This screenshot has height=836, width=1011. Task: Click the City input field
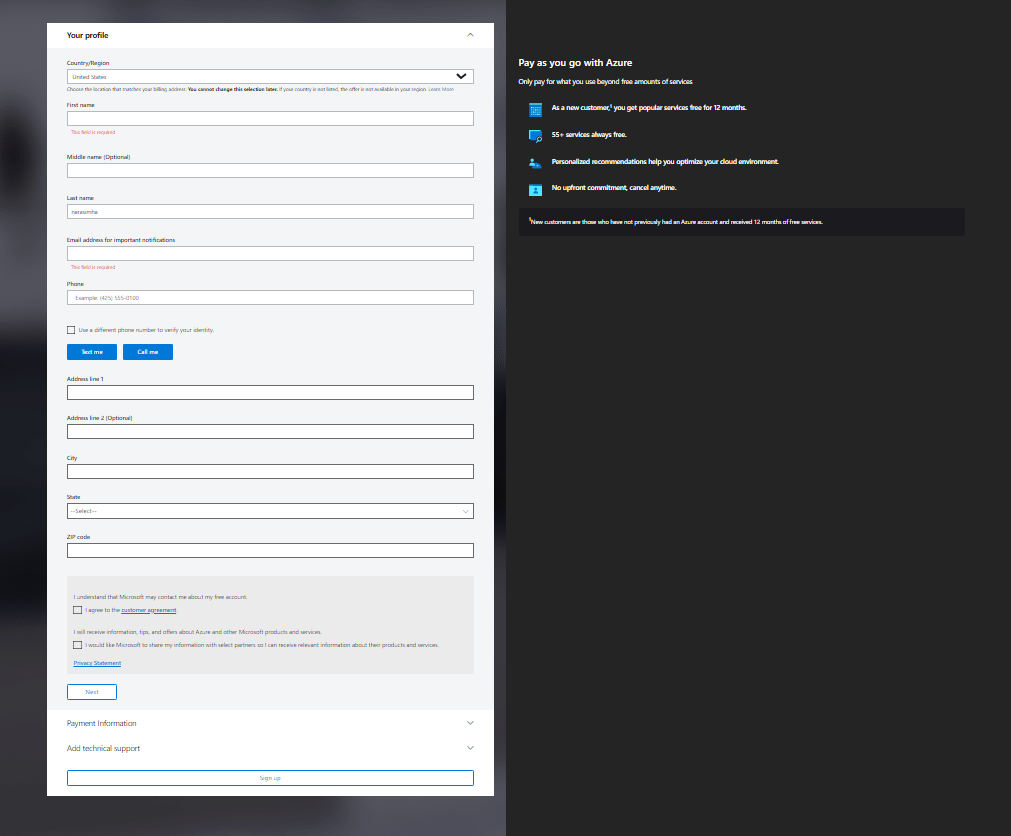pos(270,471)
